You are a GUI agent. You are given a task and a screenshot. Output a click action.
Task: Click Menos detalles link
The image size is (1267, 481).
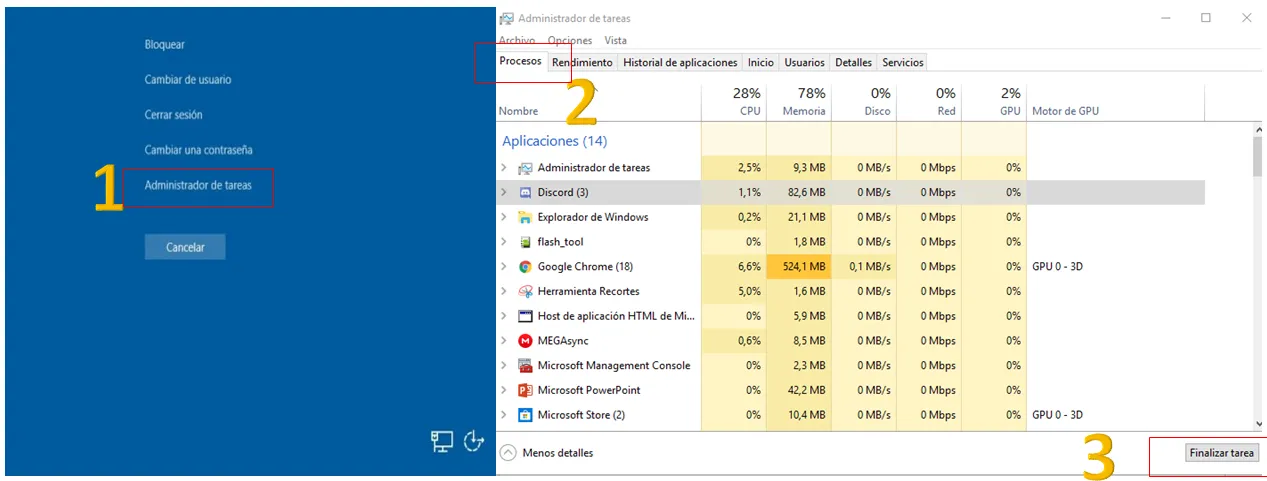558,453
